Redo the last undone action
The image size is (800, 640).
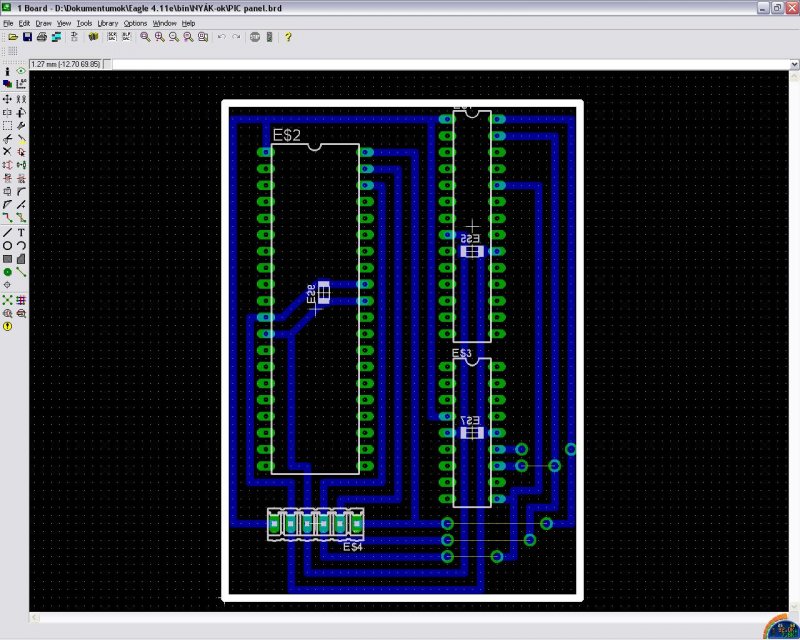click(x=236, y=37)
